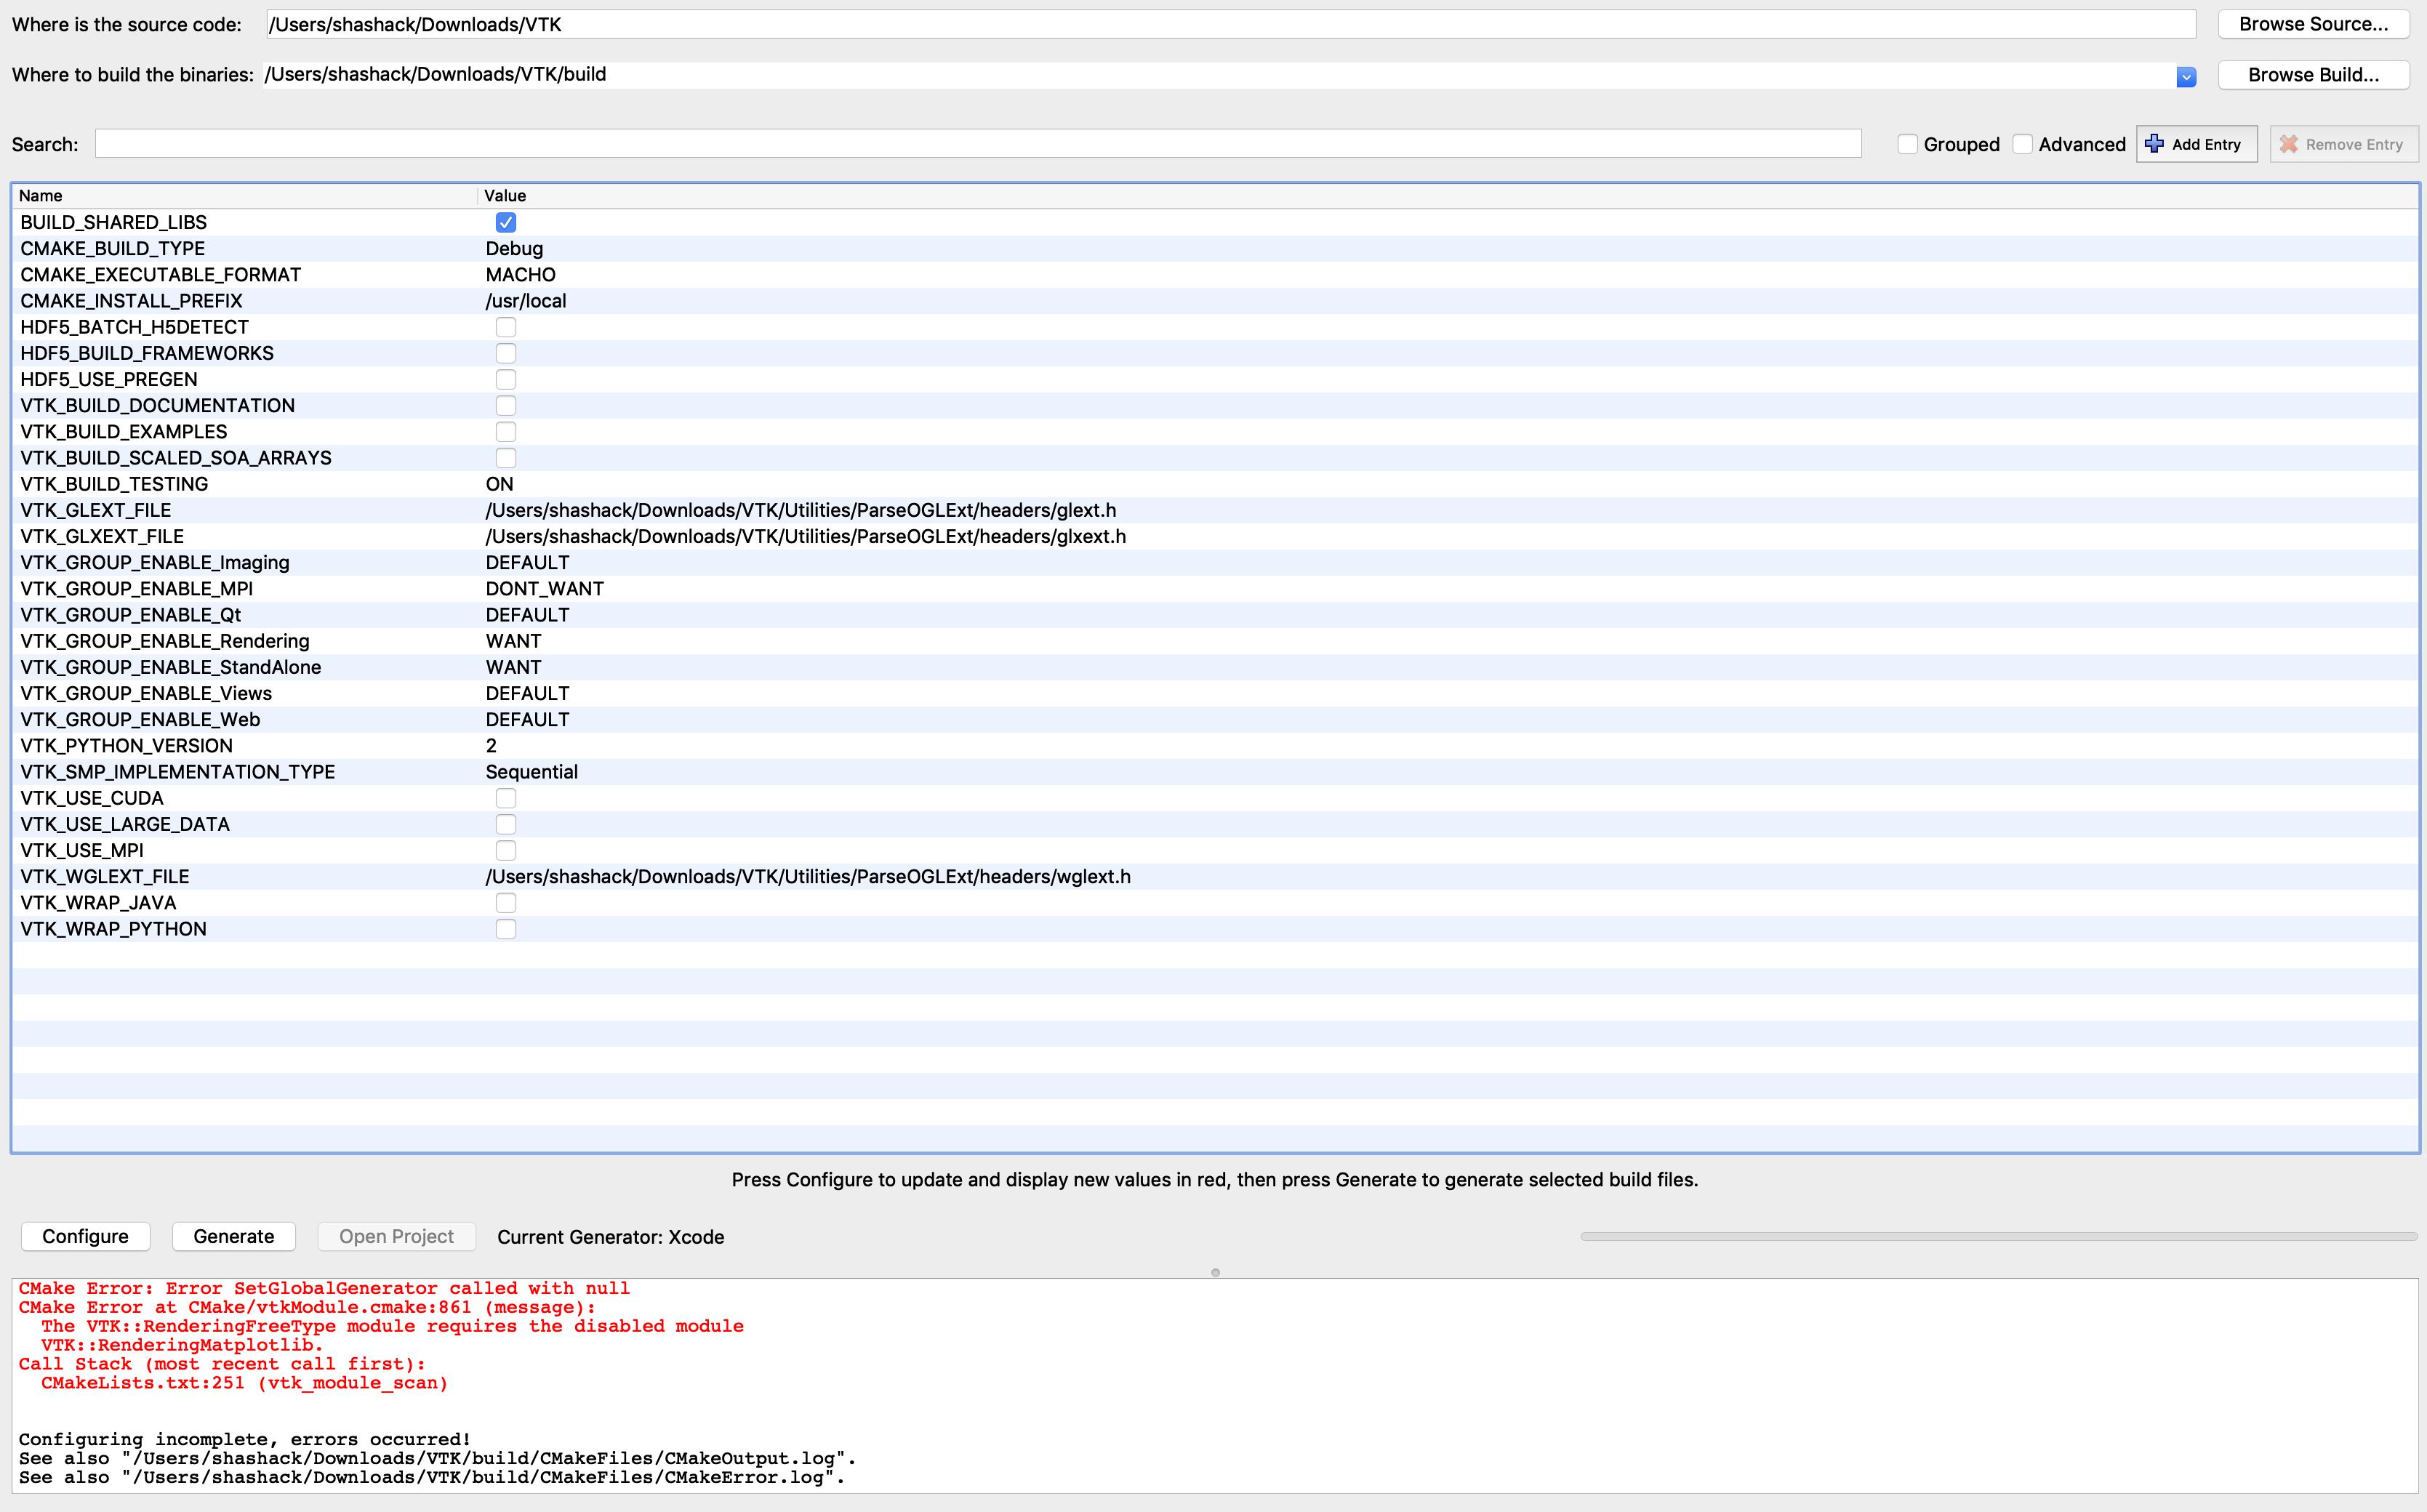Enable the Grouped checkbox
Screen dimensions: 2427x1512
pos(1908,144)
